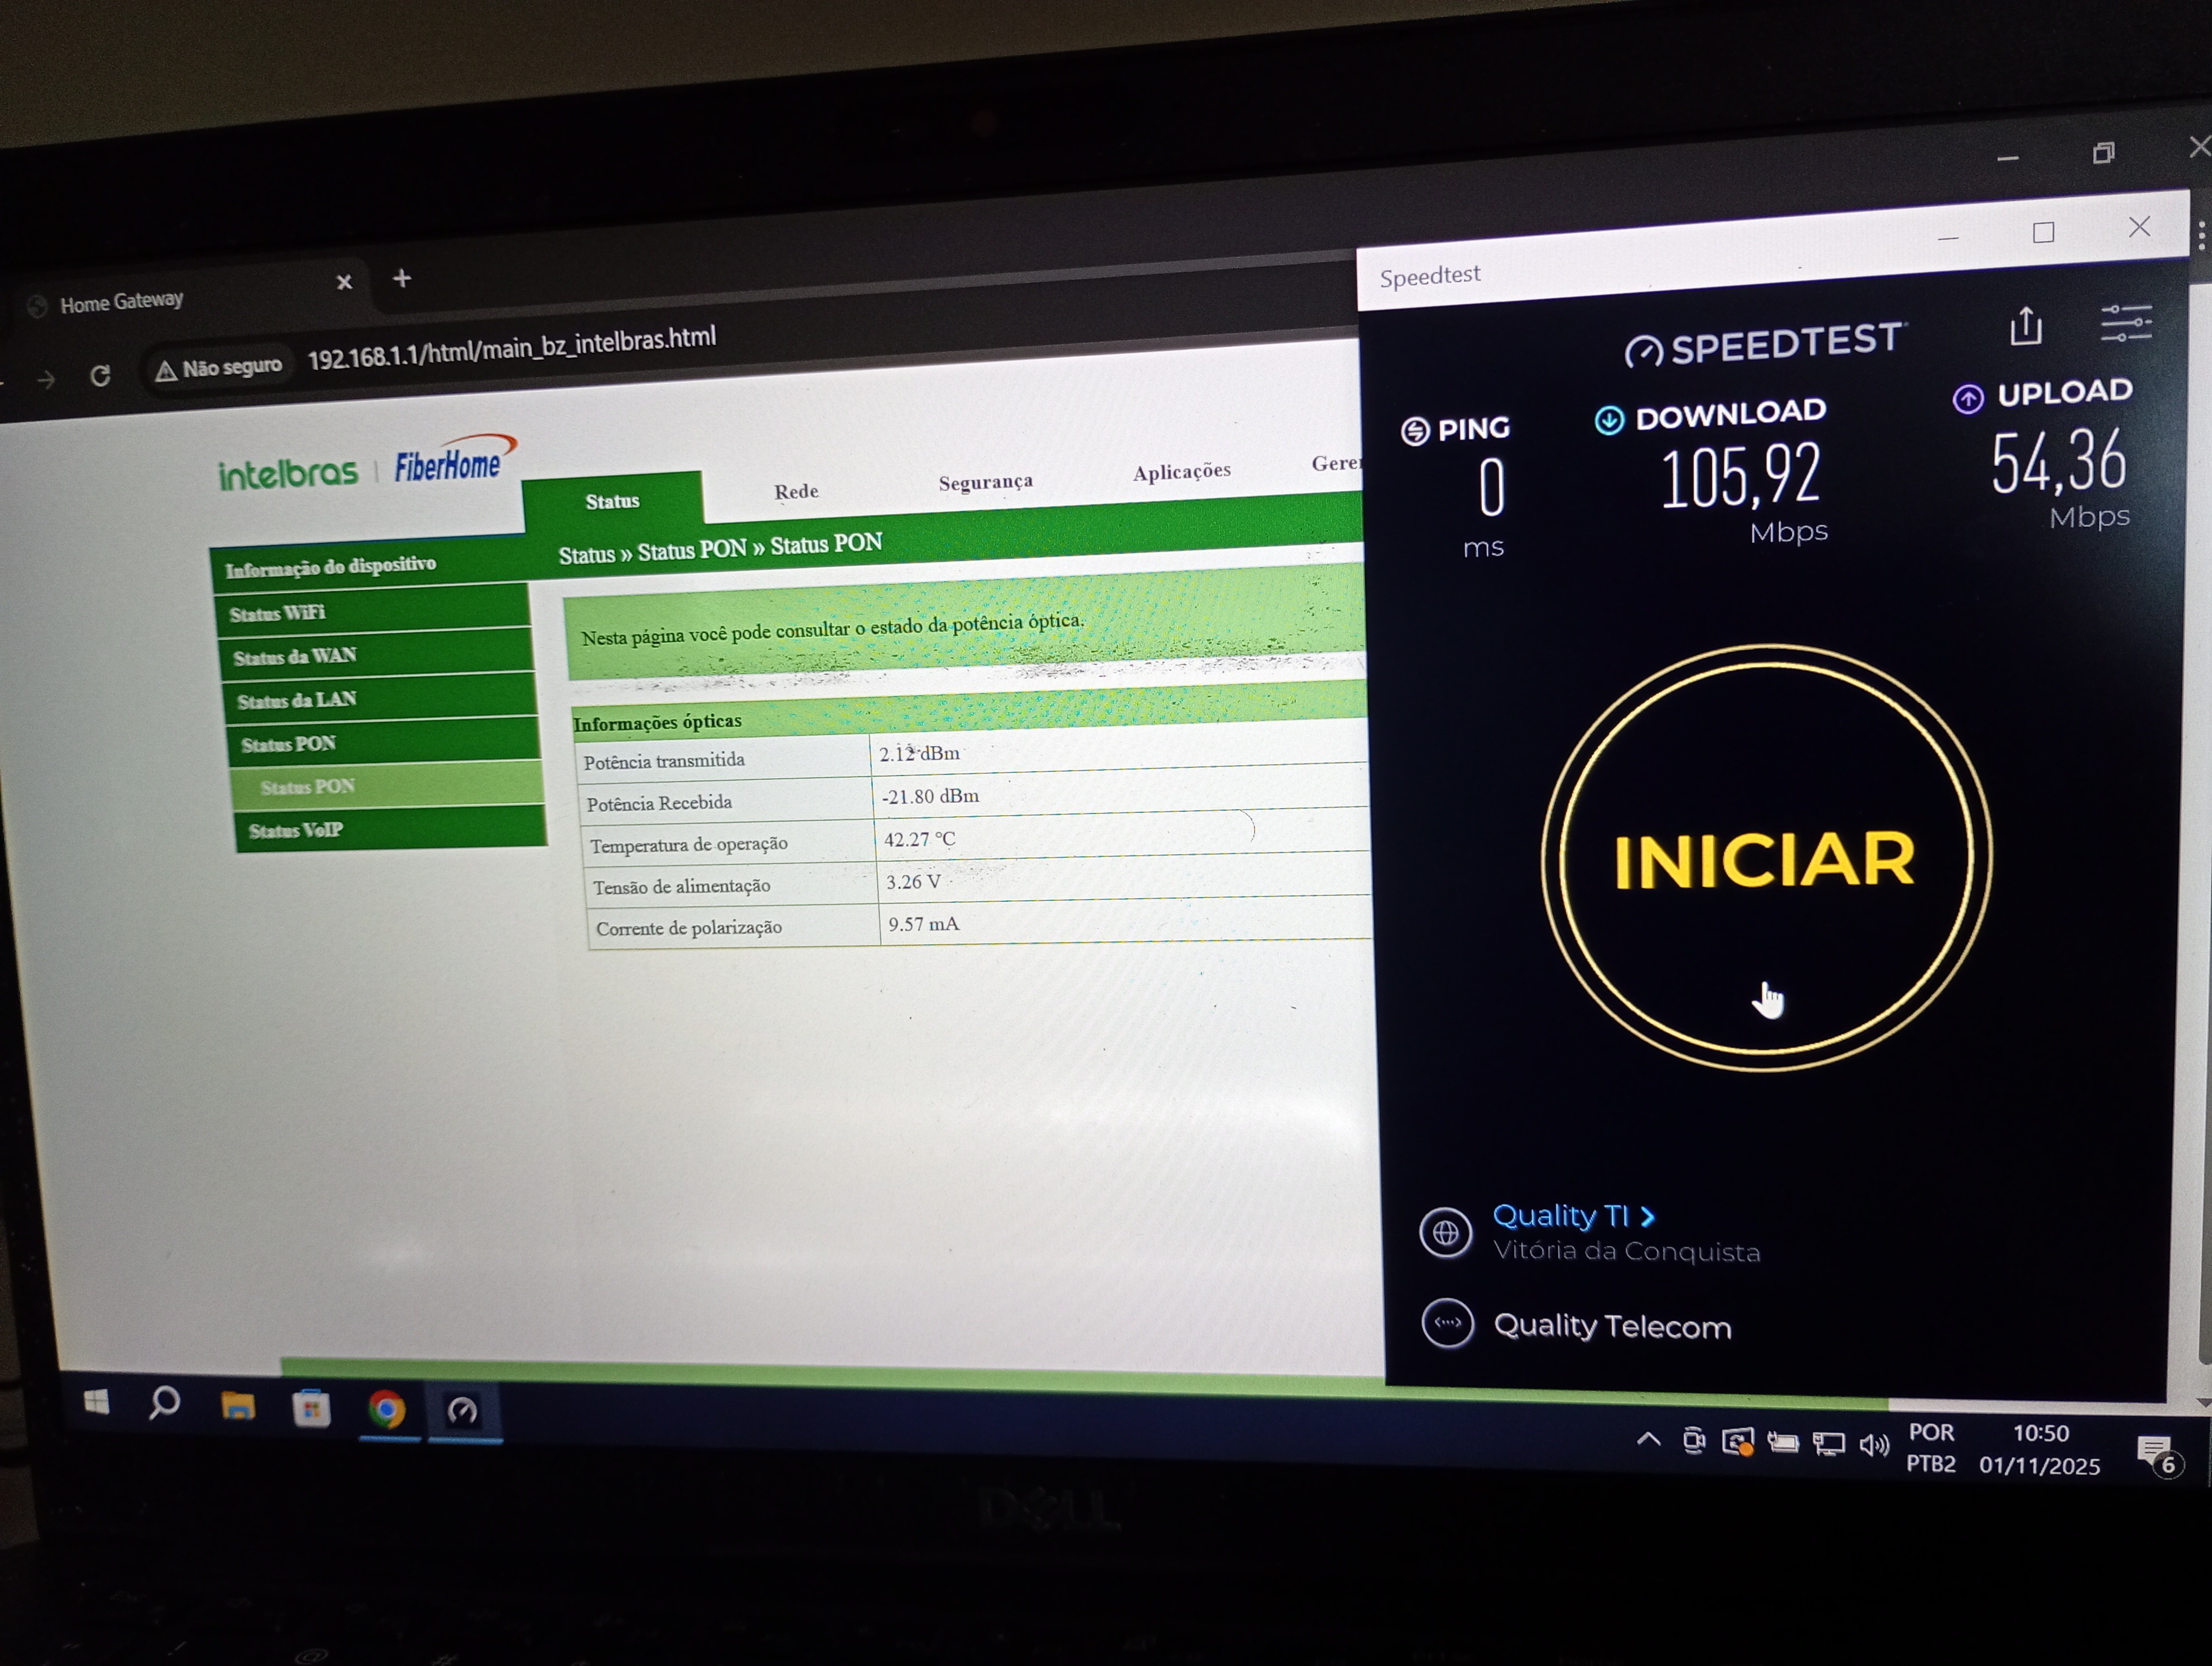Expand Status PON sidebar section

tap(288, 744)
